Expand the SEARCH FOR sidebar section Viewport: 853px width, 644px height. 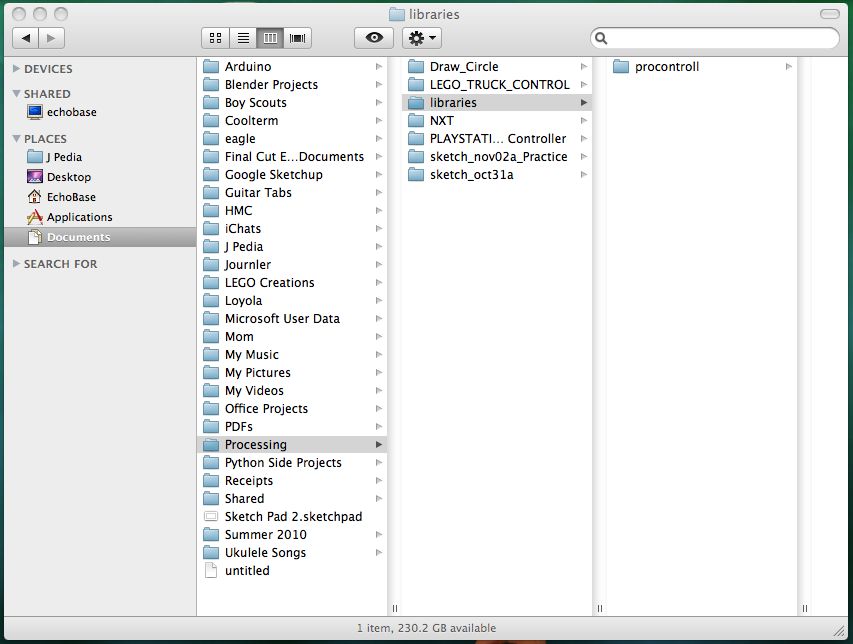16,264
